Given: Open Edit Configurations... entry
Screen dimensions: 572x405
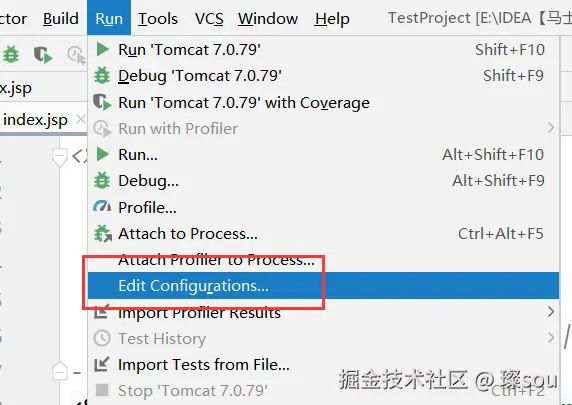Looking at the screenshot, I should point(323,285).
